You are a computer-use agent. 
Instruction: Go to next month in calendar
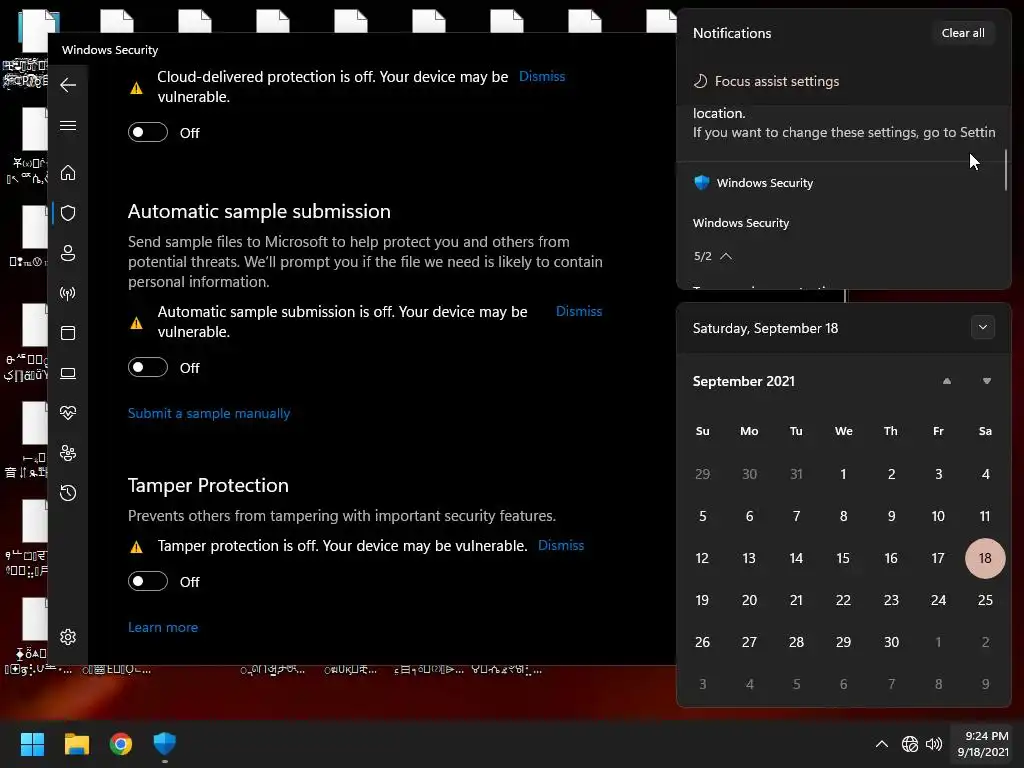[987, 381]
